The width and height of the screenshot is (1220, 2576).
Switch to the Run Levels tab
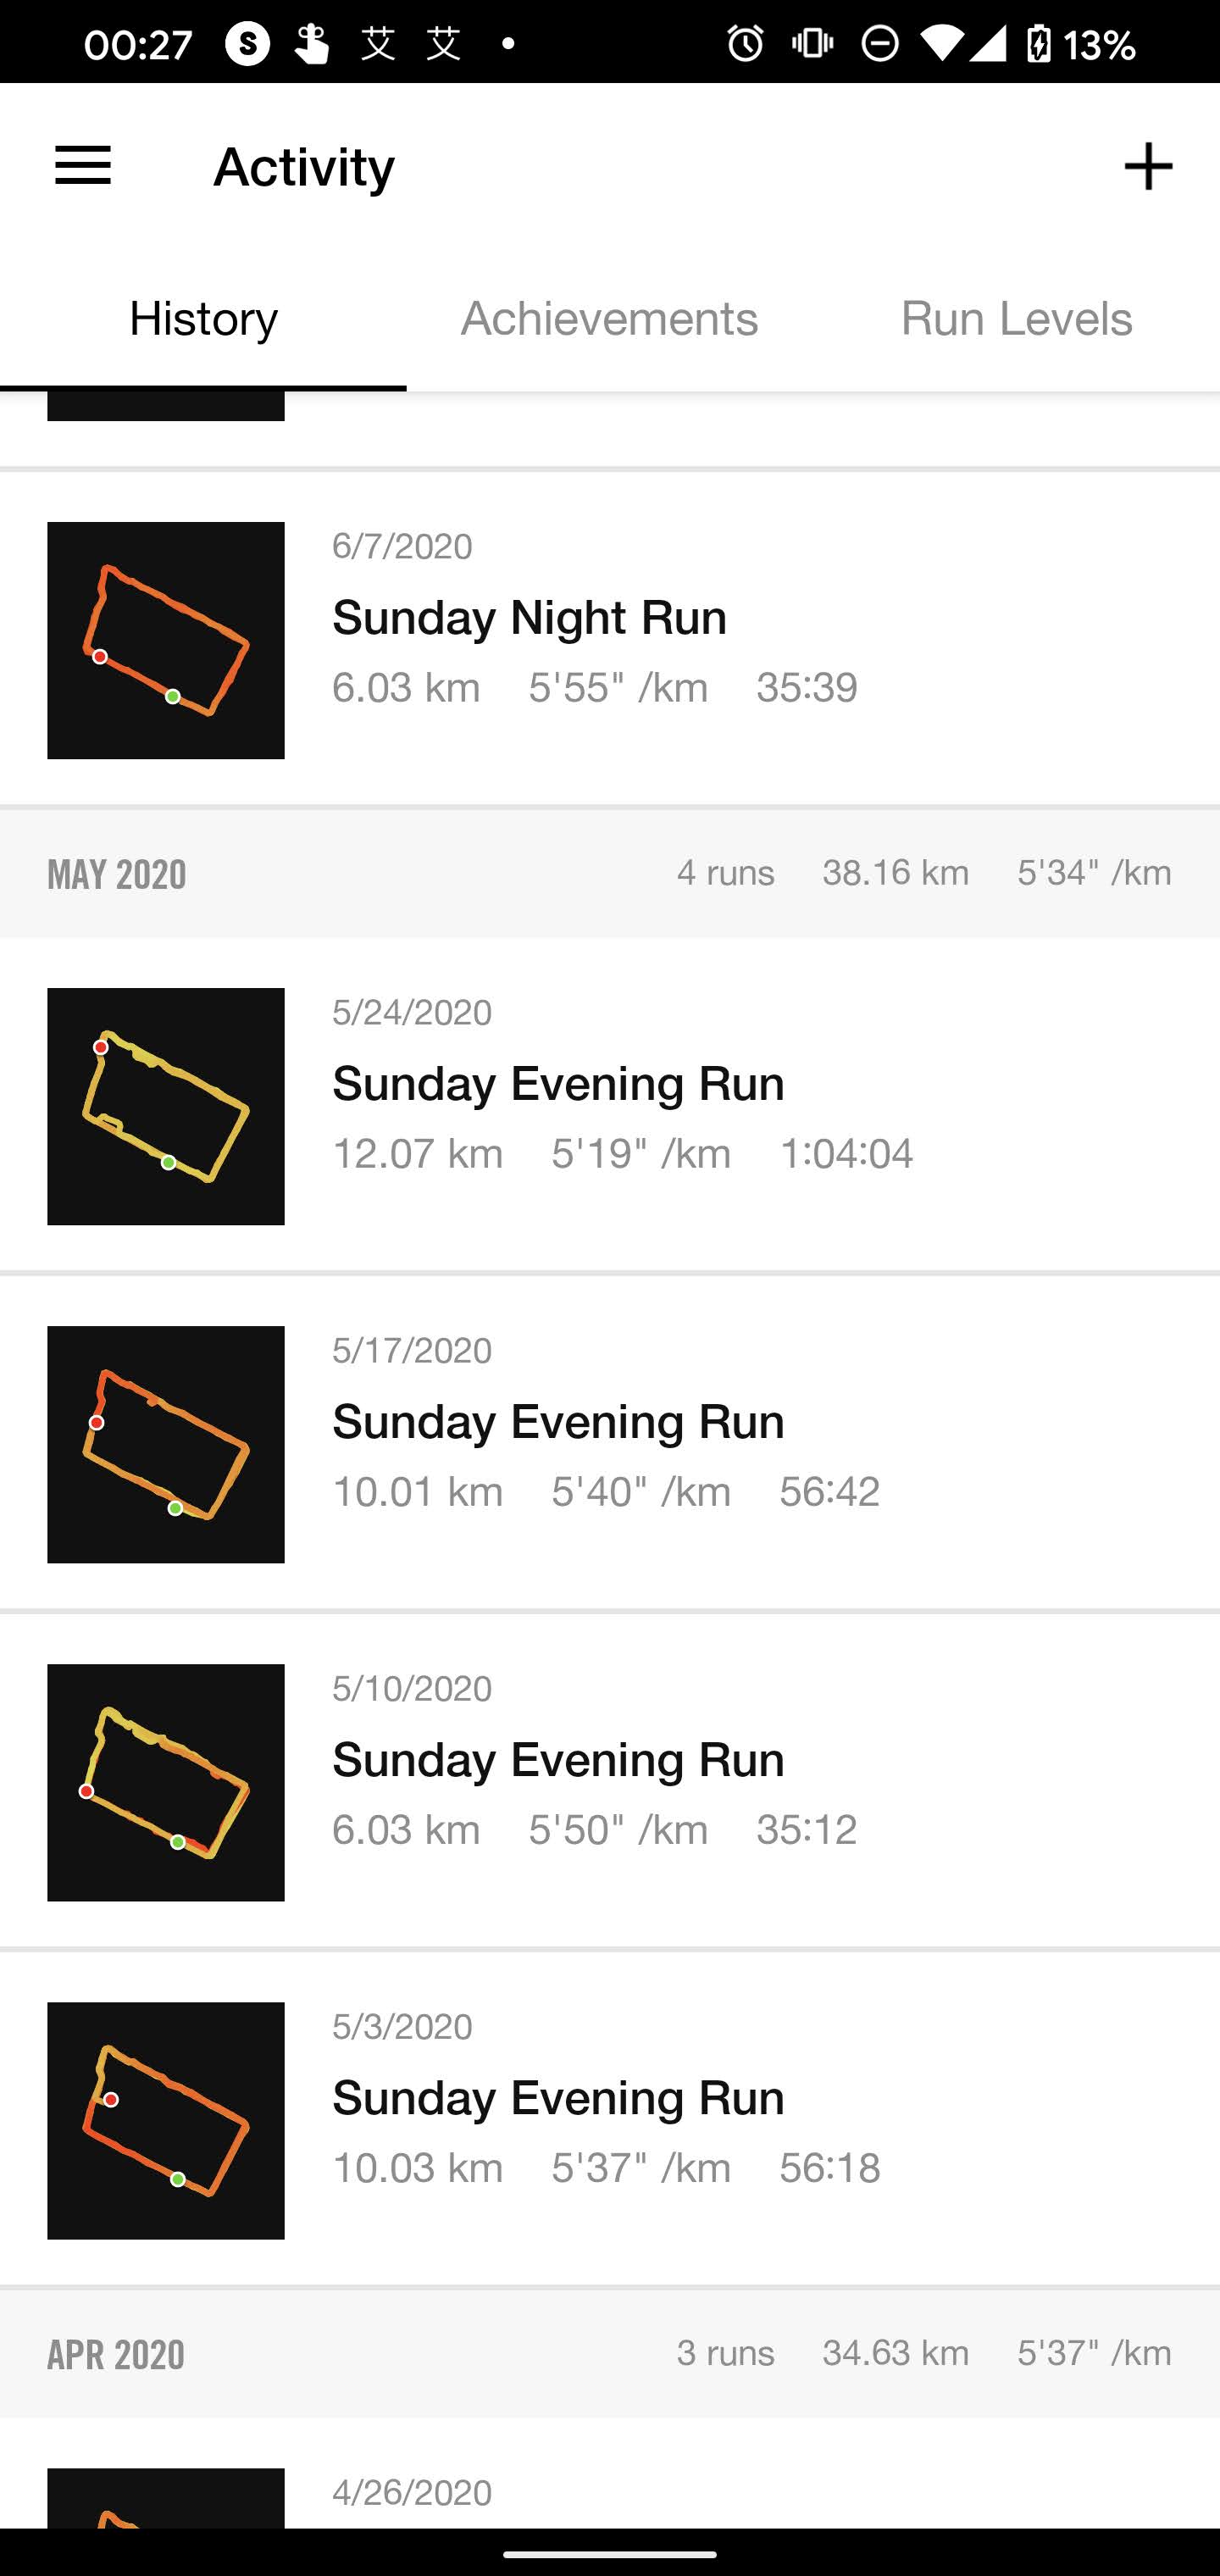point(1016,319)
